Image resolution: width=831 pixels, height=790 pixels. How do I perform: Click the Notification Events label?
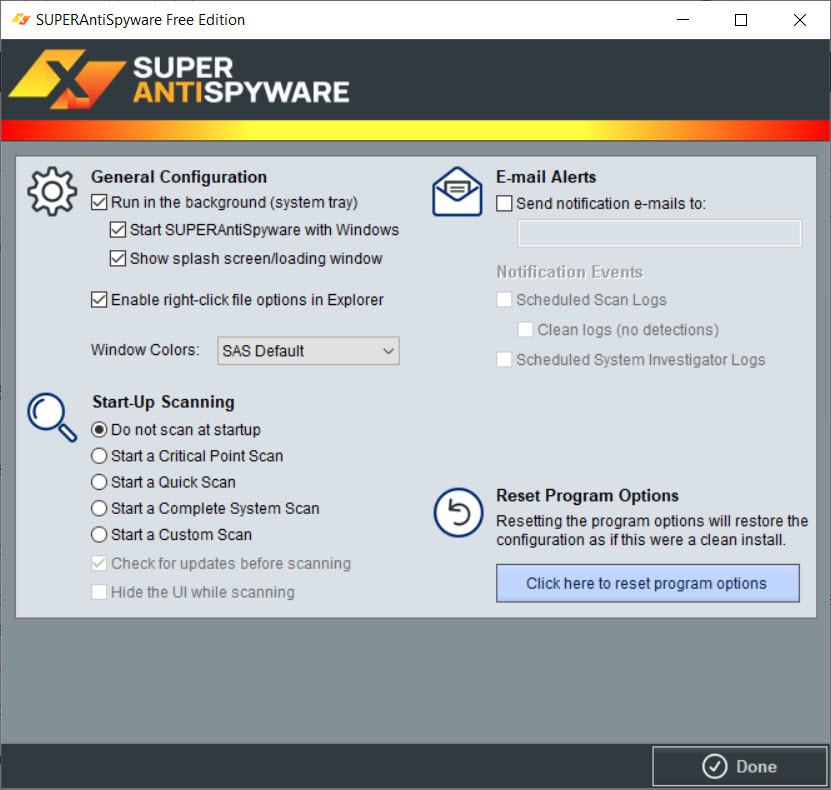569,272
